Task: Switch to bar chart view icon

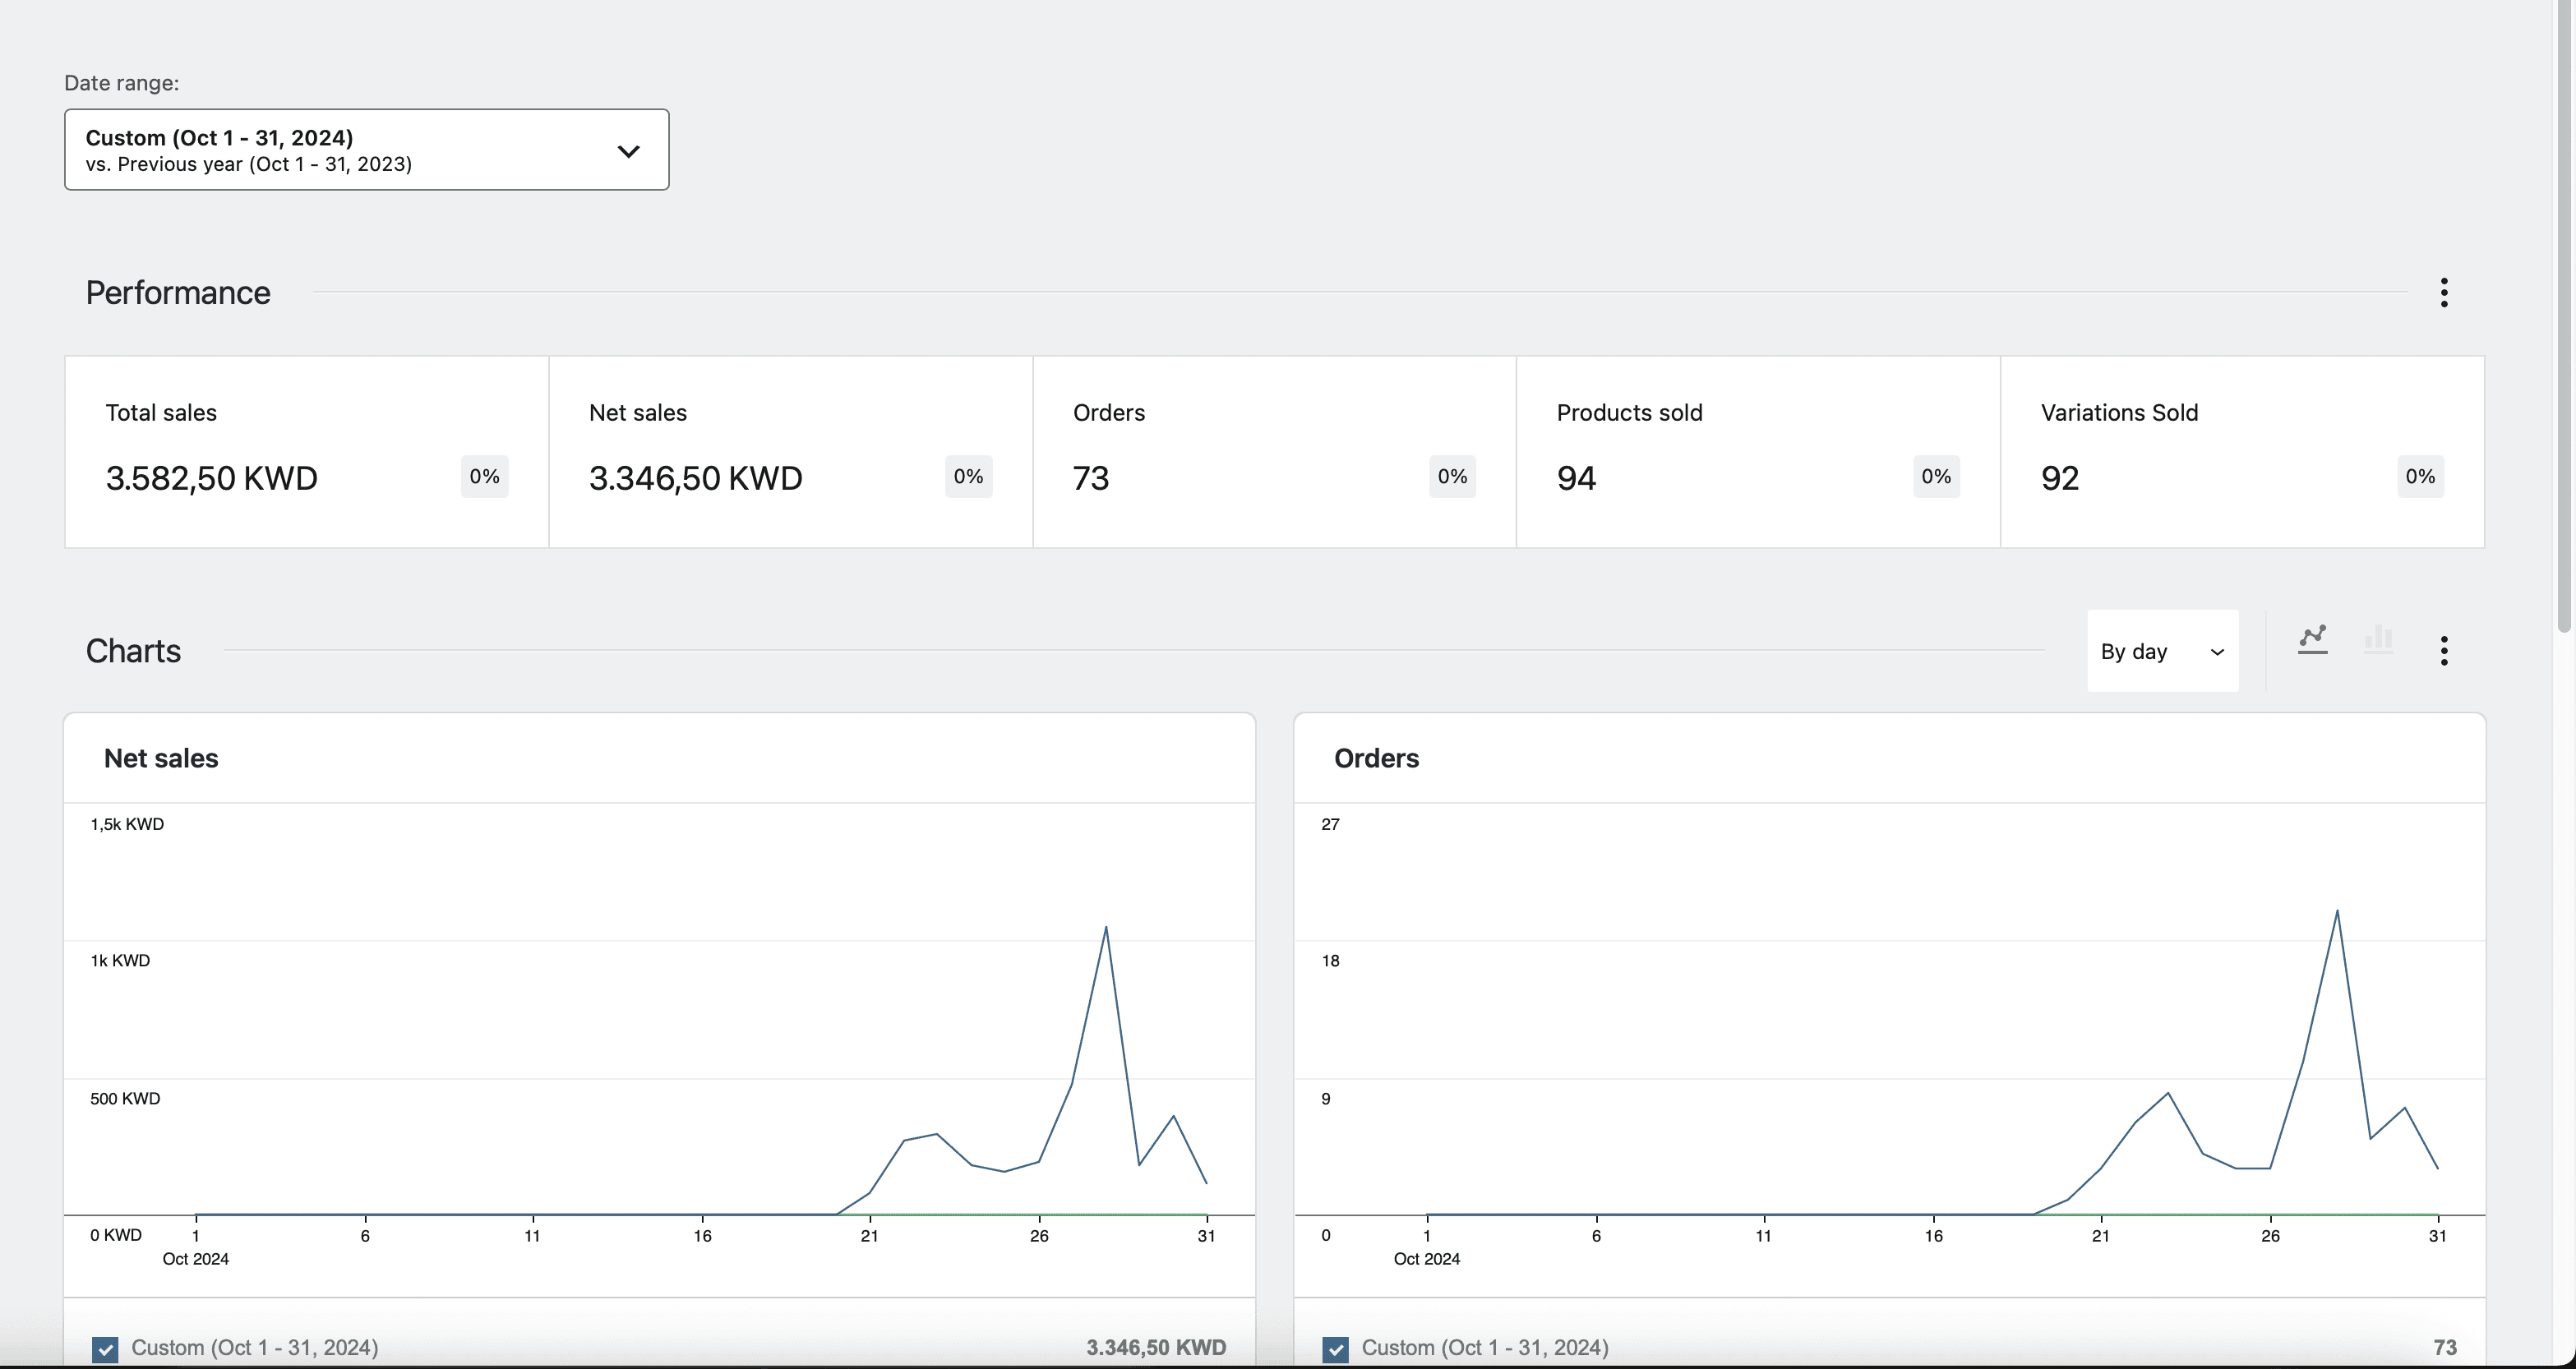Action: [2378, 640]
